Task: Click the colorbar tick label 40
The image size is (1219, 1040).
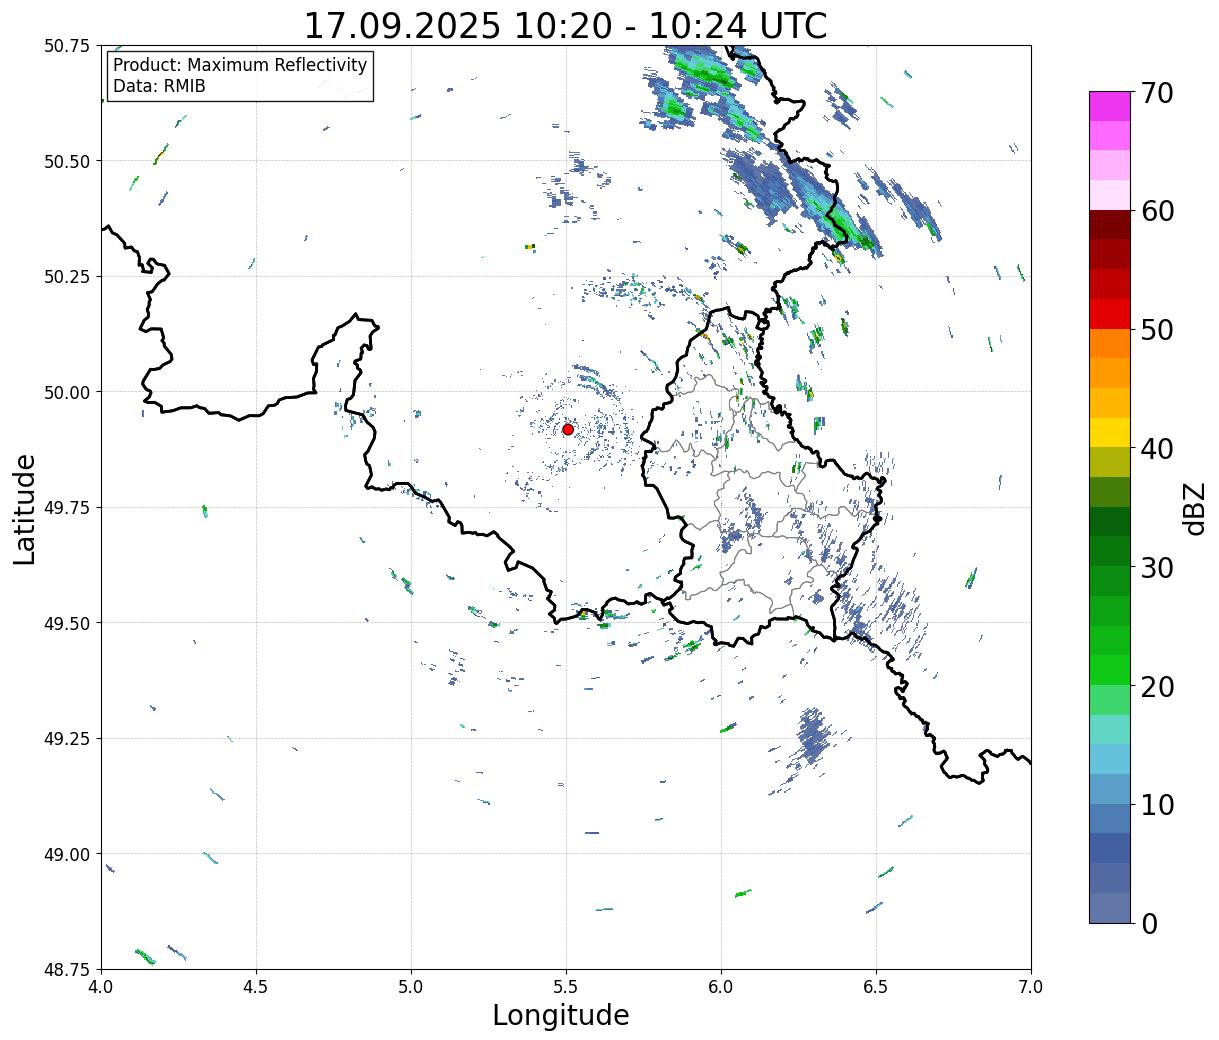Action: (x=1157, y=449)
